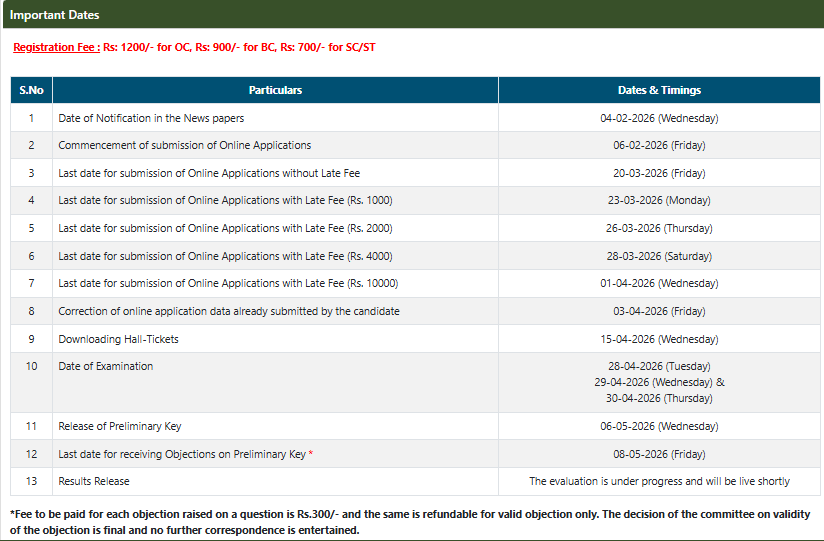The image size is (824, 541).
Task: Select exam date '29-04-2026 (Wednesday) &'
Action: (x=660, y=382)
